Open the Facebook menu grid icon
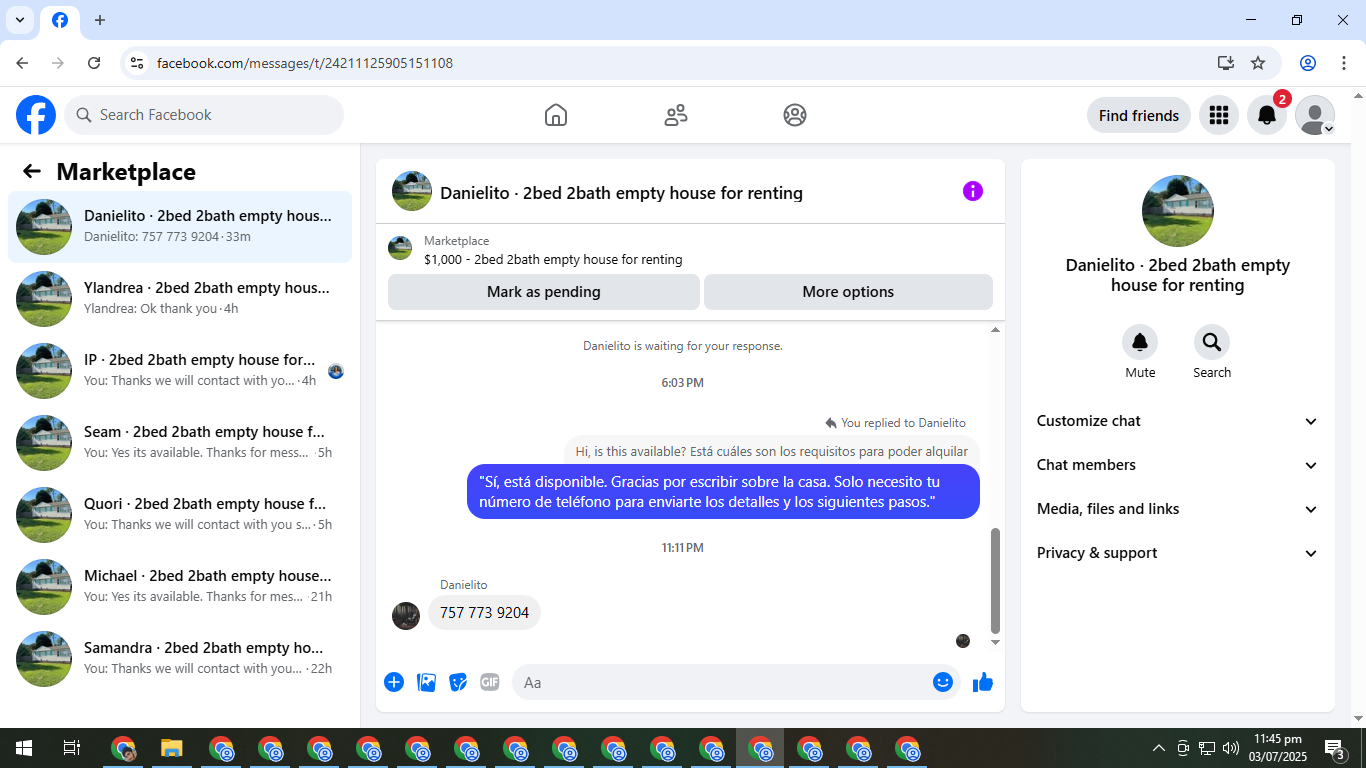 pos(1218,115)
